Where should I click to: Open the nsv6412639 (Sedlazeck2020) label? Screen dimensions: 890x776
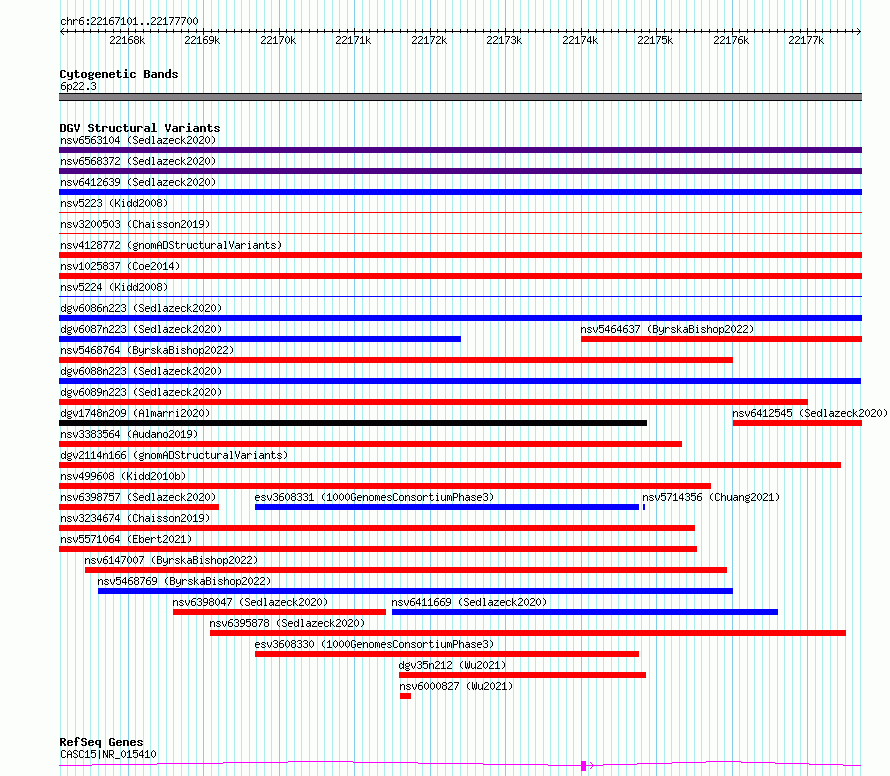click(x=138, y=182)
